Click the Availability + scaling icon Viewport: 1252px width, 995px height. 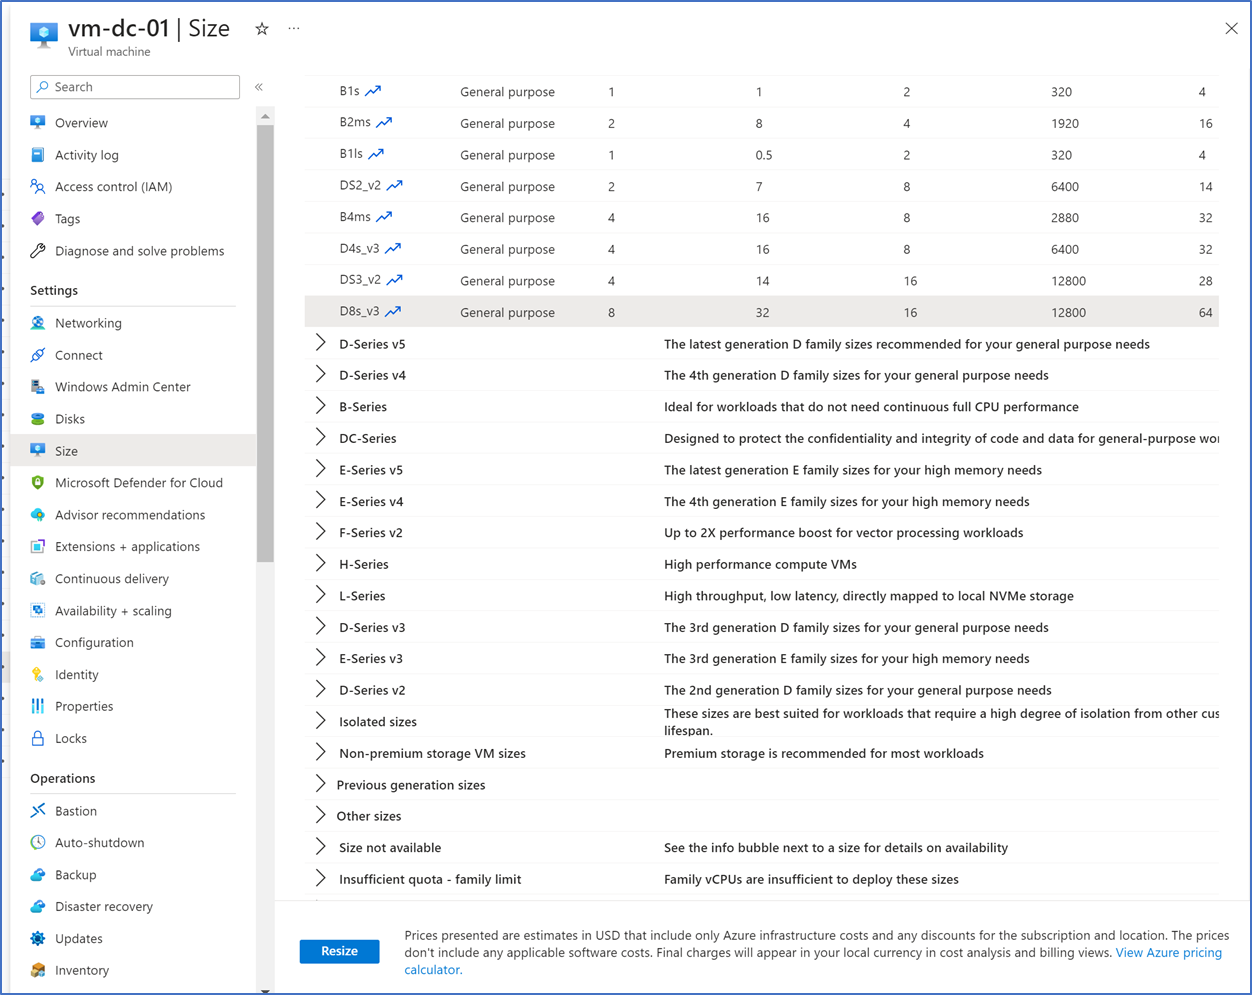(x=38, y=611)
